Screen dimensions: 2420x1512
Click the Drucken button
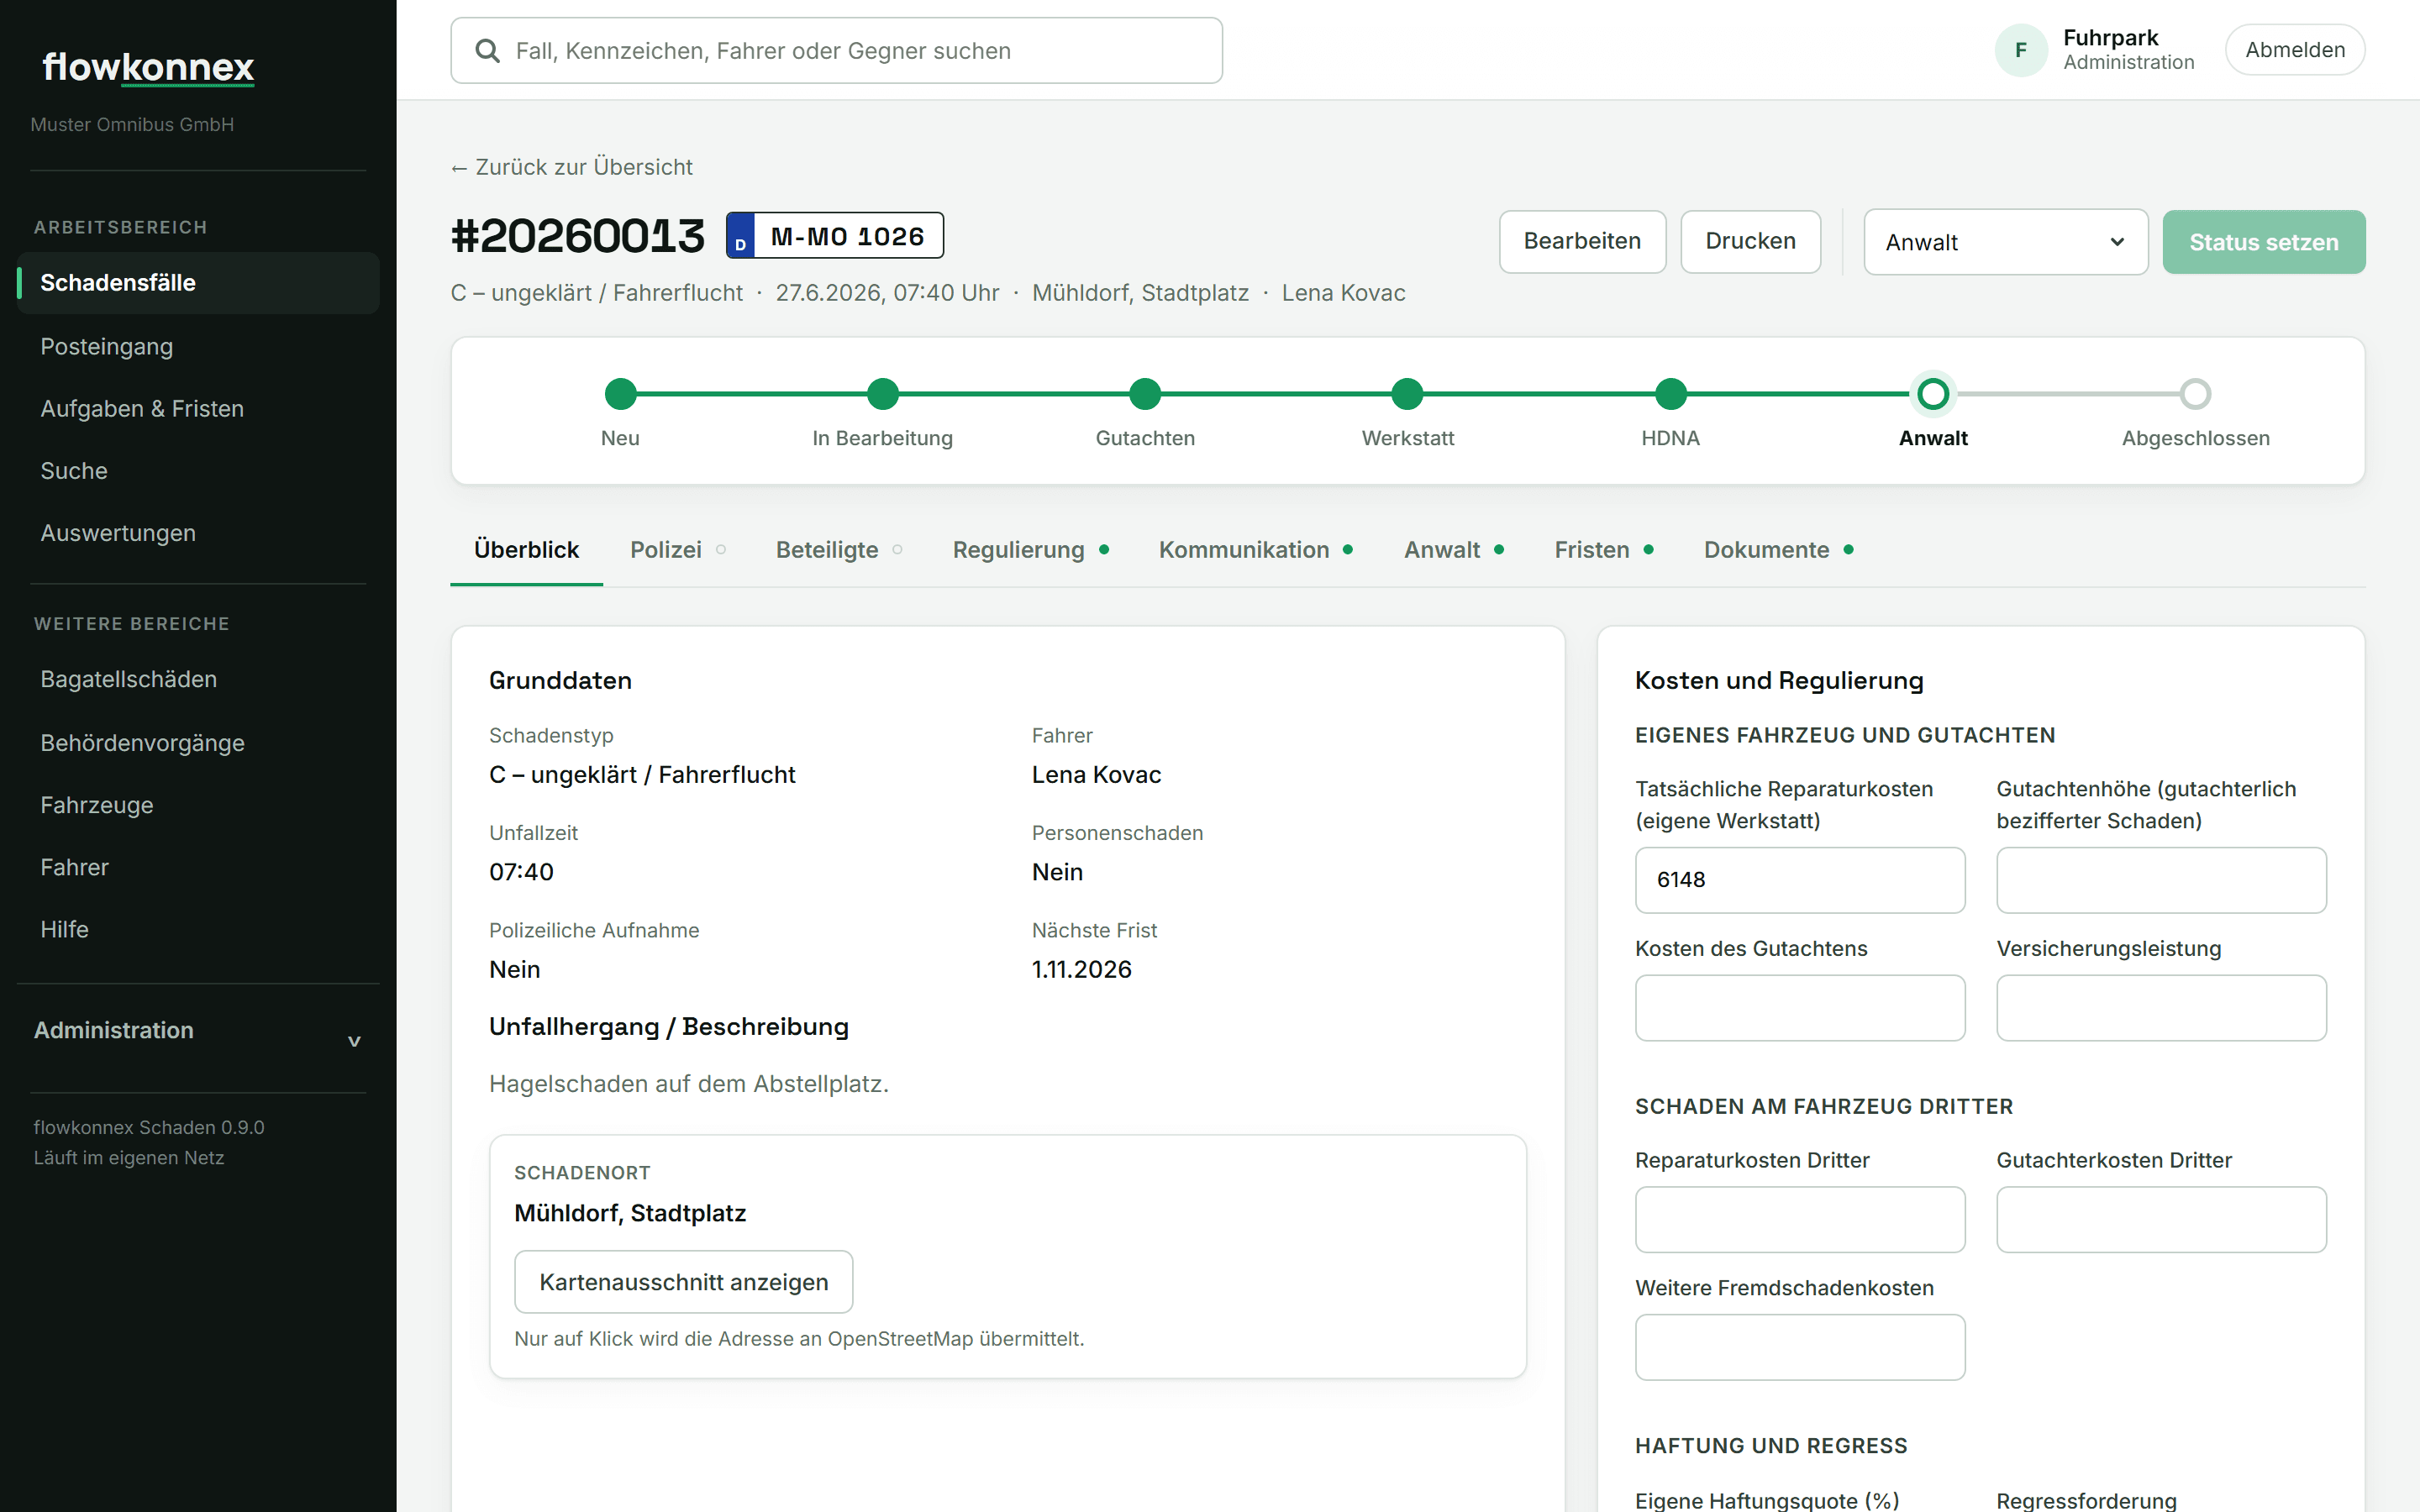(1750, 241)
